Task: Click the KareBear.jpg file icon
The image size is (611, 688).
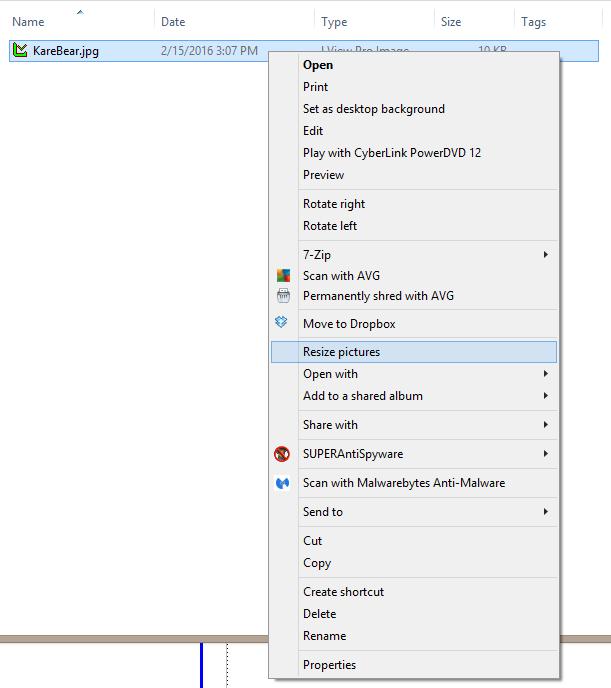Action: 20,50
